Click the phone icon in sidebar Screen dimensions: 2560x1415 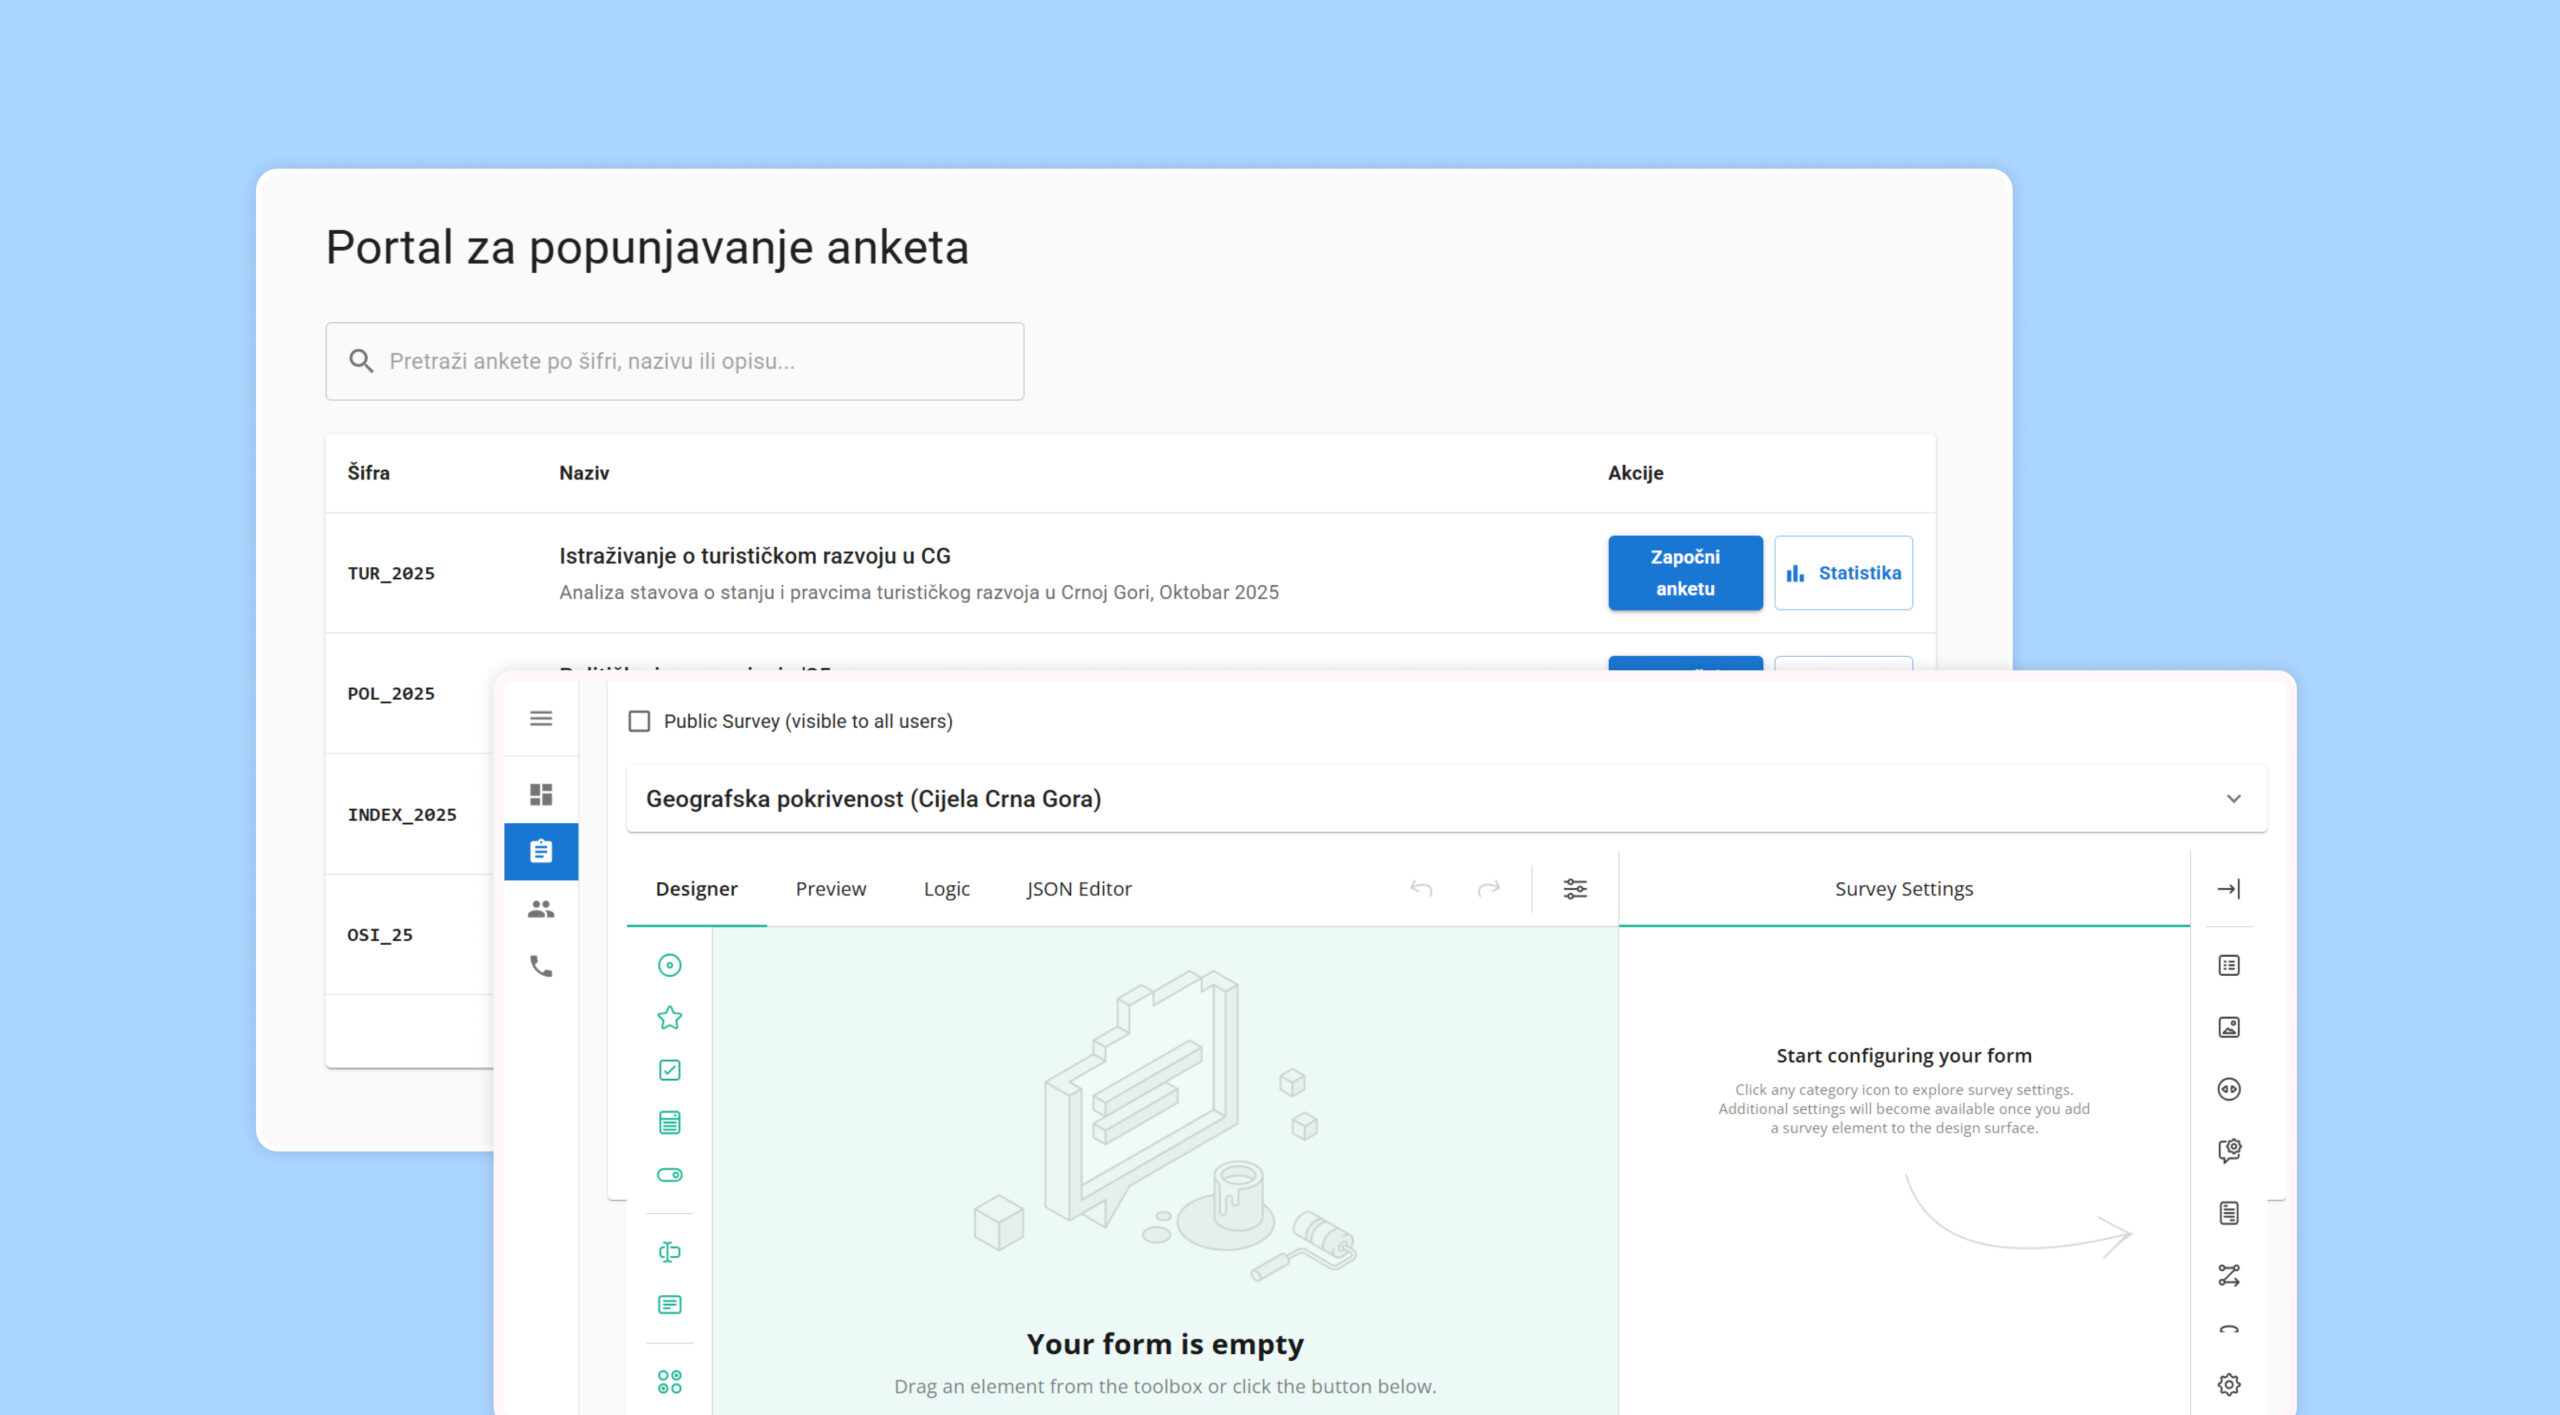click(541, 966)
